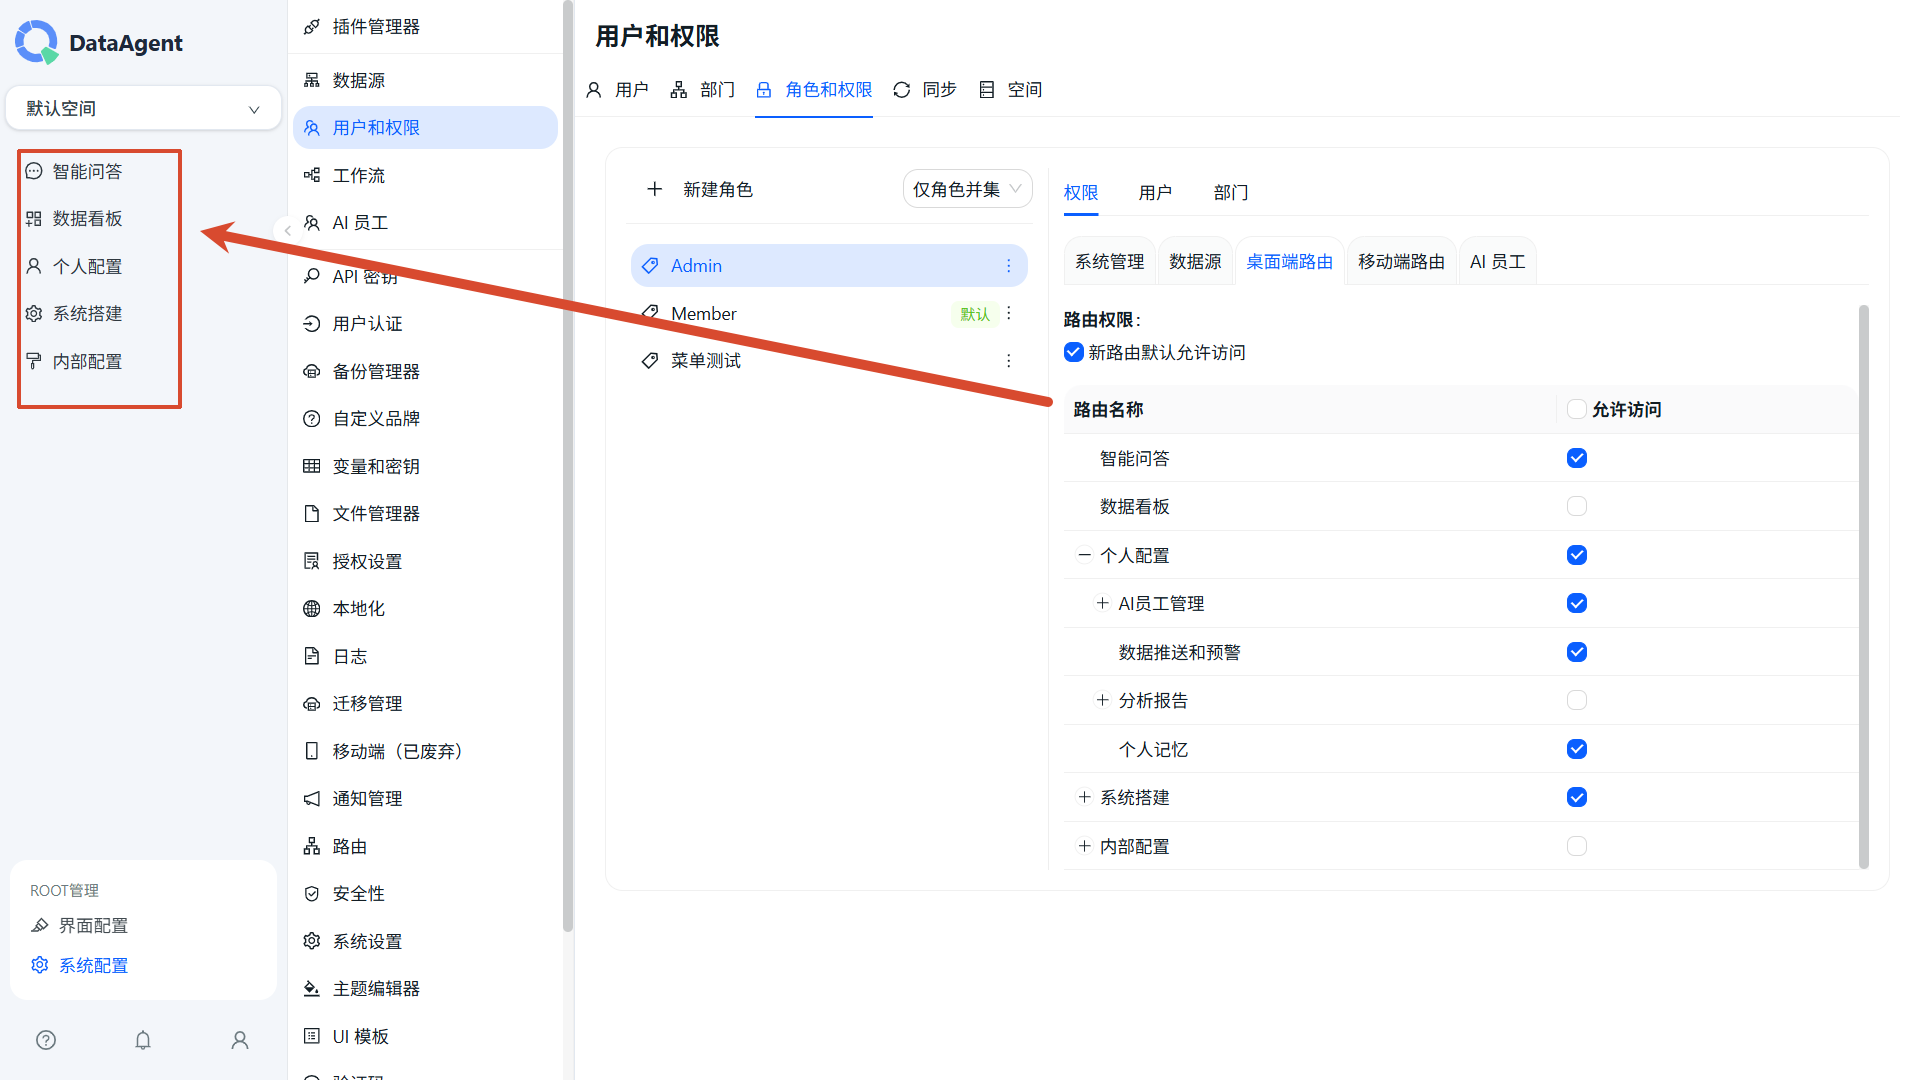The image size is (1920, 1080).
Task: Click the 通知管理 megaphone icon
Action: tap(312, 799)
